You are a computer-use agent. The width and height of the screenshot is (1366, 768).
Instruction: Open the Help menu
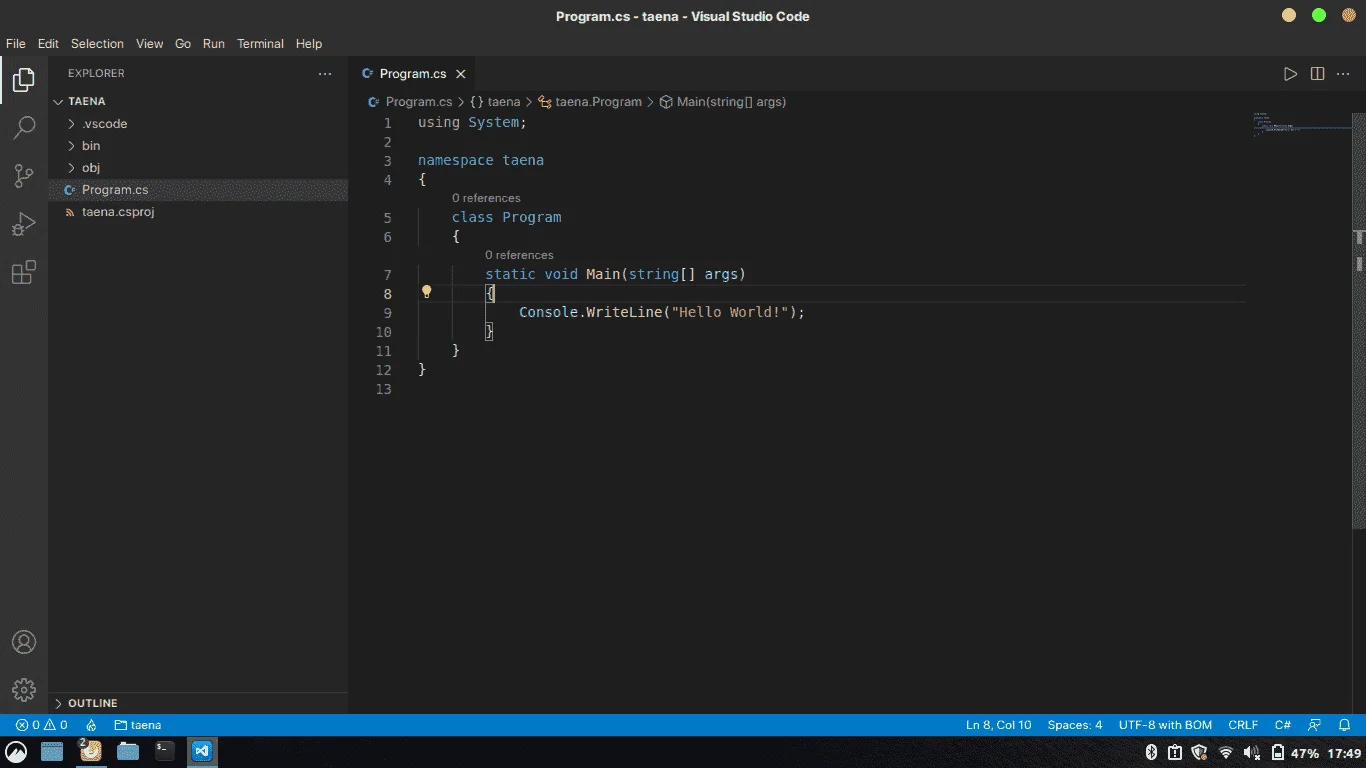coord(309,44)
